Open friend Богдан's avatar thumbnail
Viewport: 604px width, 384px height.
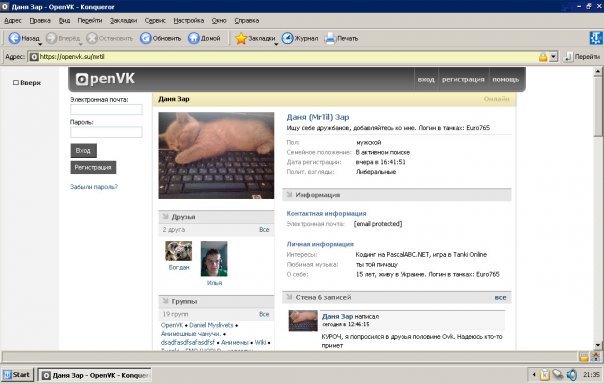pyautogui.click(x=178, y=251)
